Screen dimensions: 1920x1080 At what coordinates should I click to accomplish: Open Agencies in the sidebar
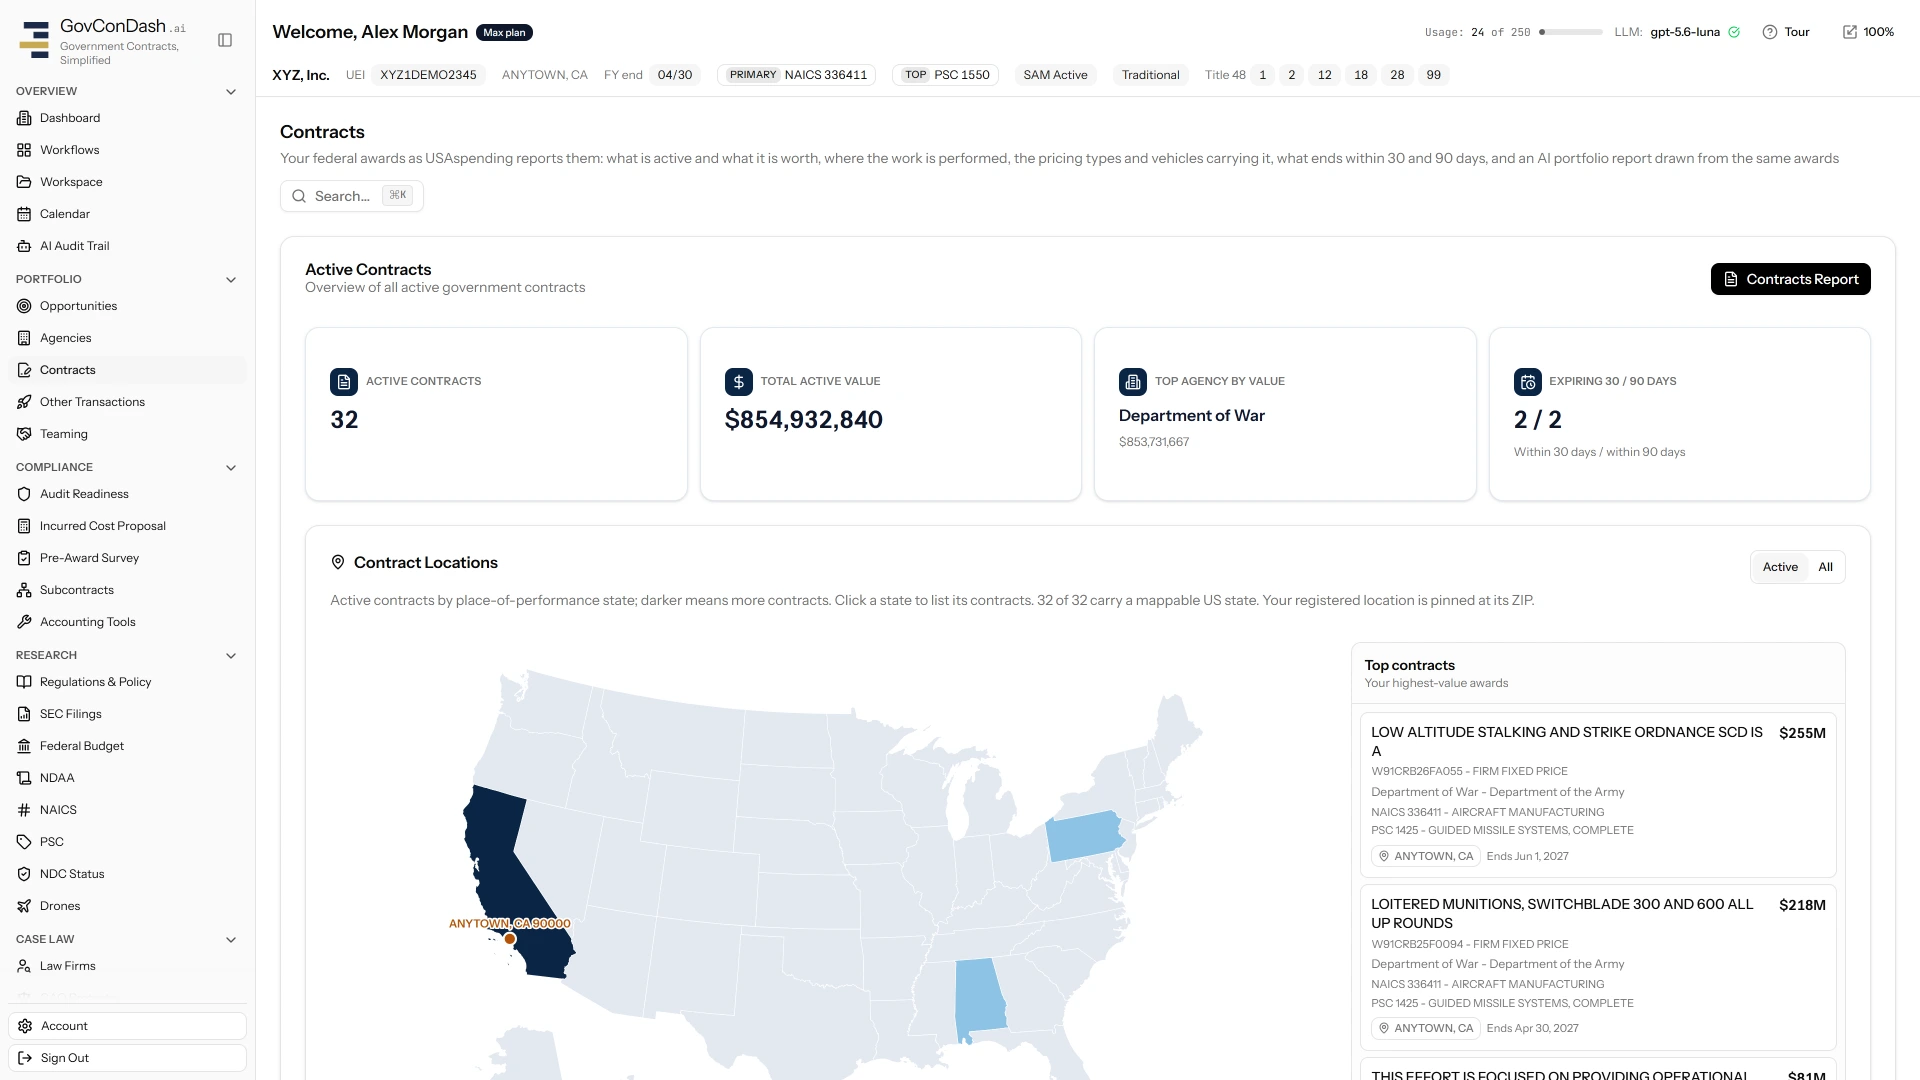pos(127,338)
